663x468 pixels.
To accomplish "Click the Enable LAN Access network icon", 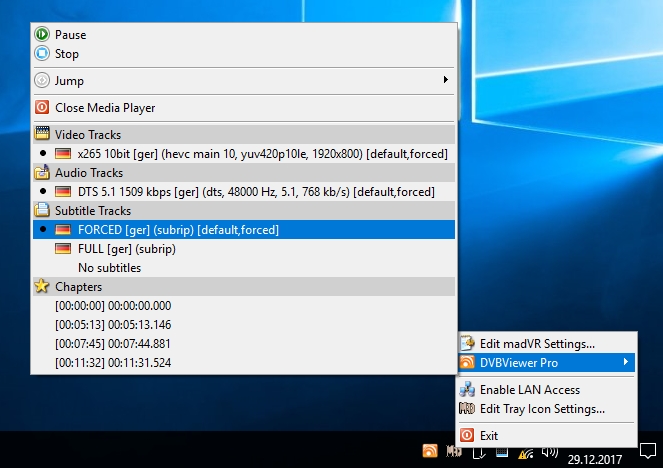I will click(467, 389).
